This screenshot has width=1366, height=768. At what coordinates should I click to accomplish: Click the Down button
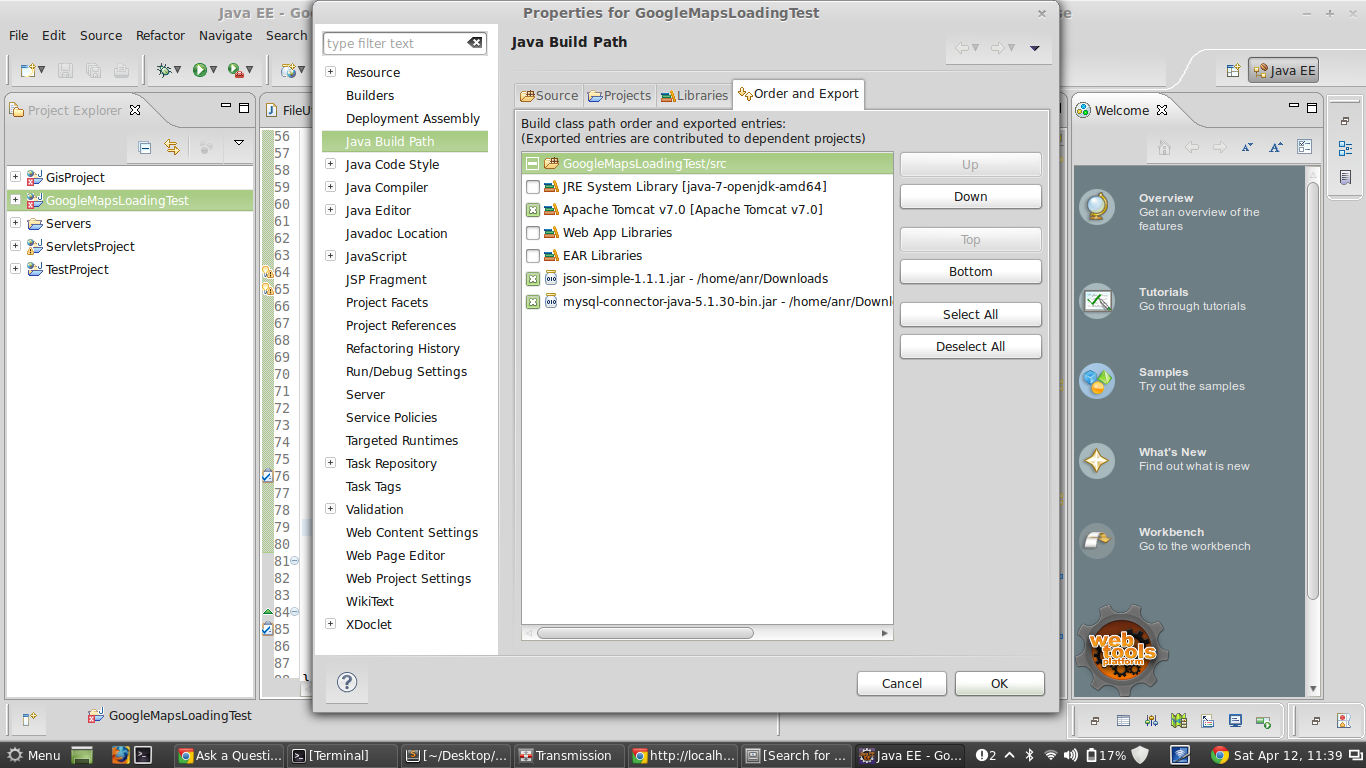click(x=970, y=197)
